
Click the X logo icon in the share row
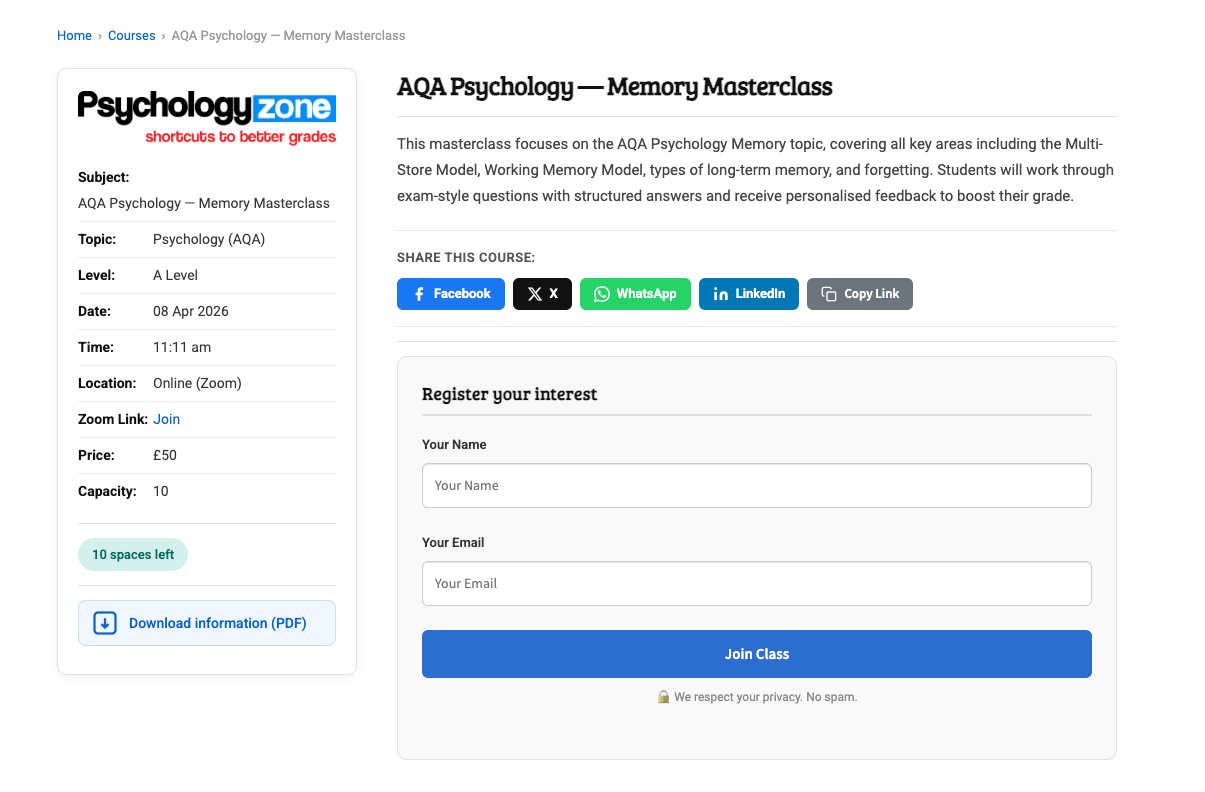[x=535, y=294]
